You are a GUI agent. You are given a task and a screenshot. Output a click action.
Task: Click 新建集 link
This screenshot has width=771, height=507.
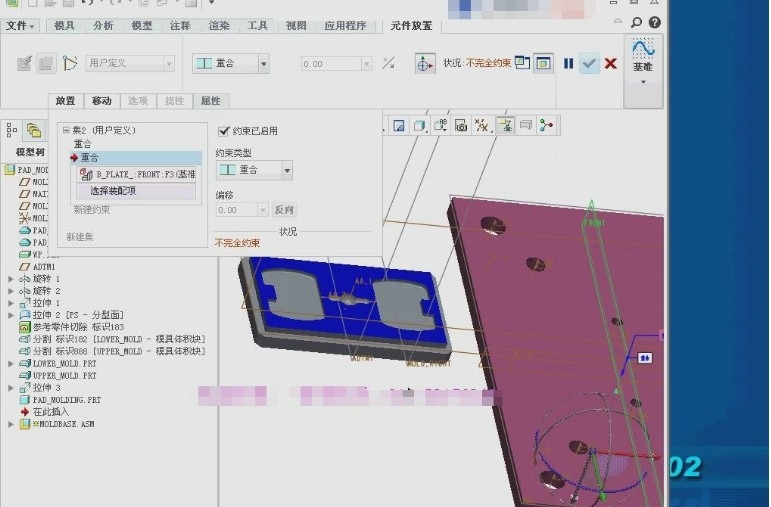[80, 237]
